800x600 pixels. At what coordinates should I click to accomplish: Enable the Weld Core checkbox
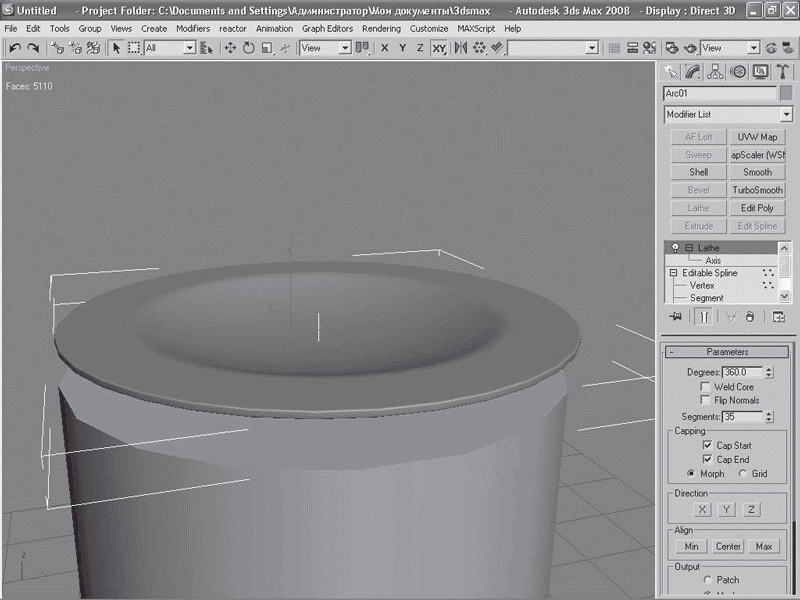coord(706,387)
